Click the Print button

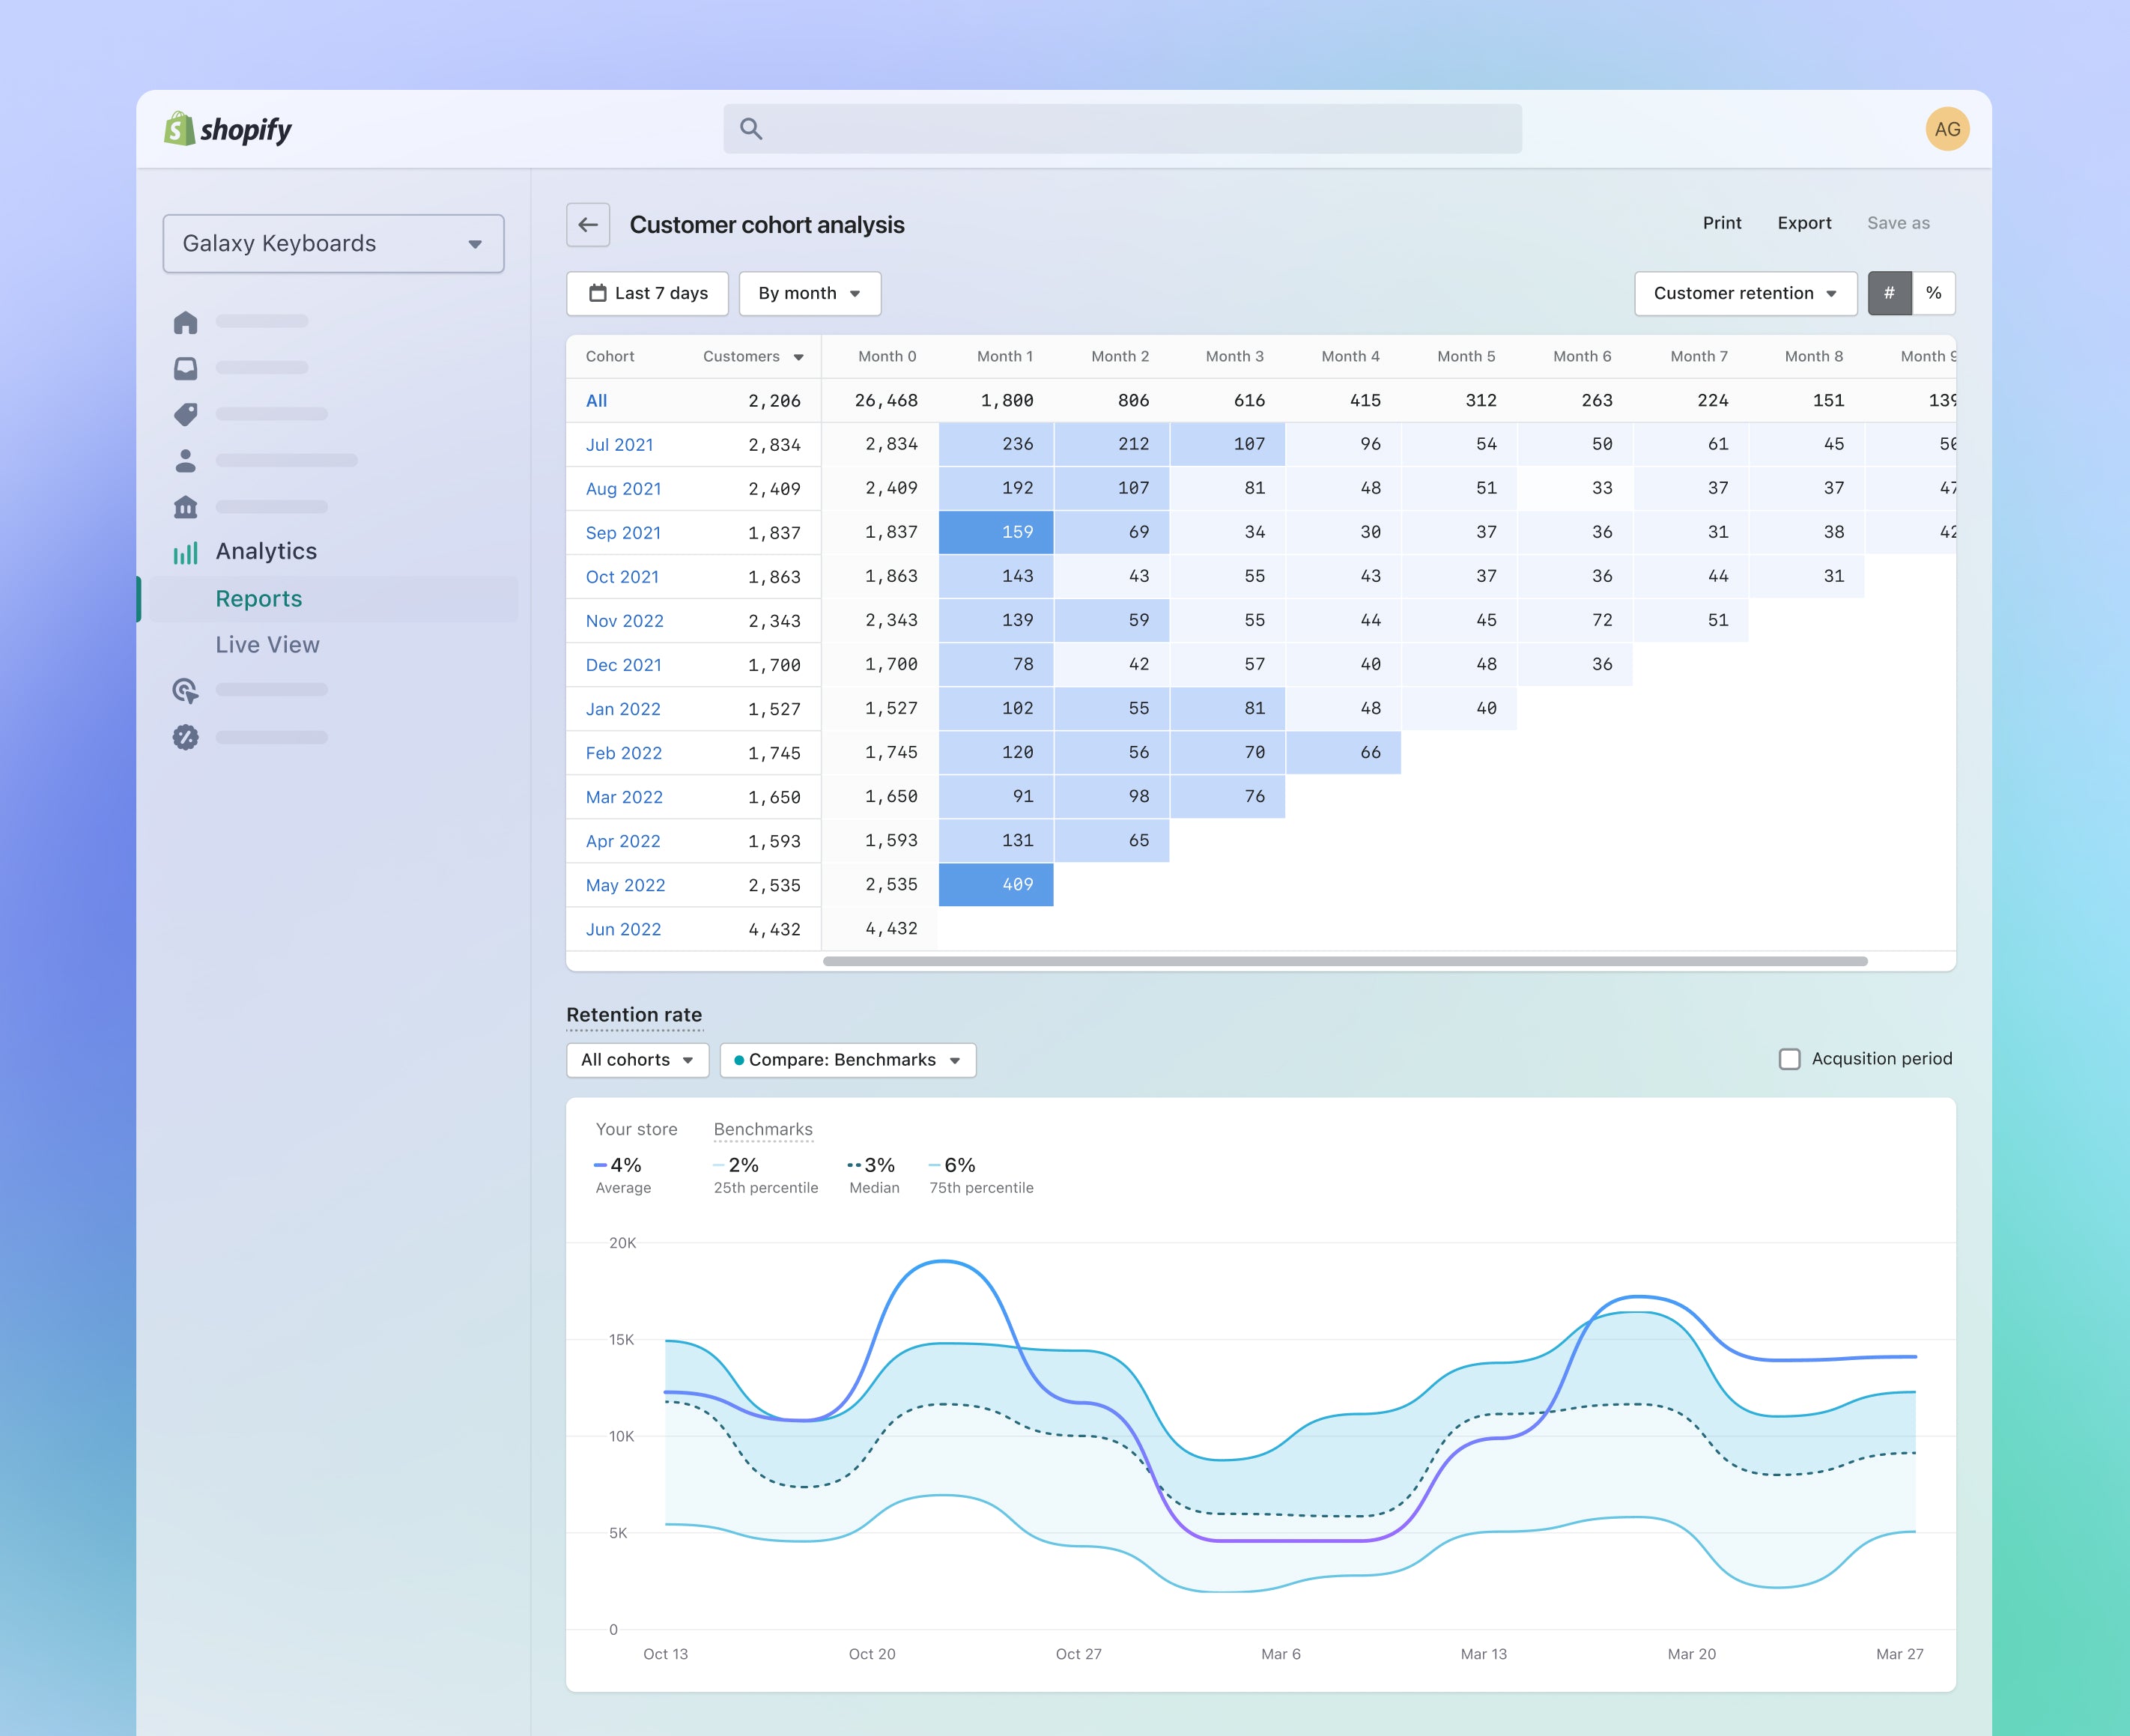click(x=1722, y=223)
